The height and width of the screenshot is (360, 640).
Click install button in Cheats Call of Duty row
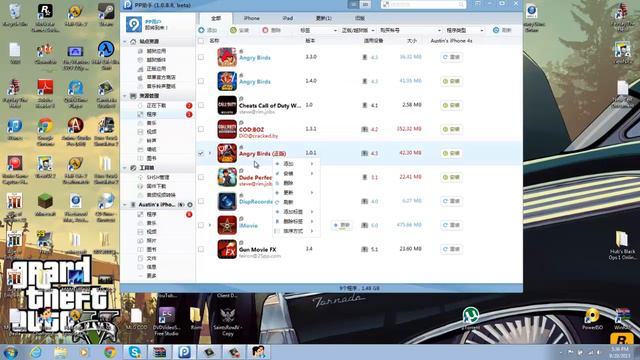[x=451, y=105]
